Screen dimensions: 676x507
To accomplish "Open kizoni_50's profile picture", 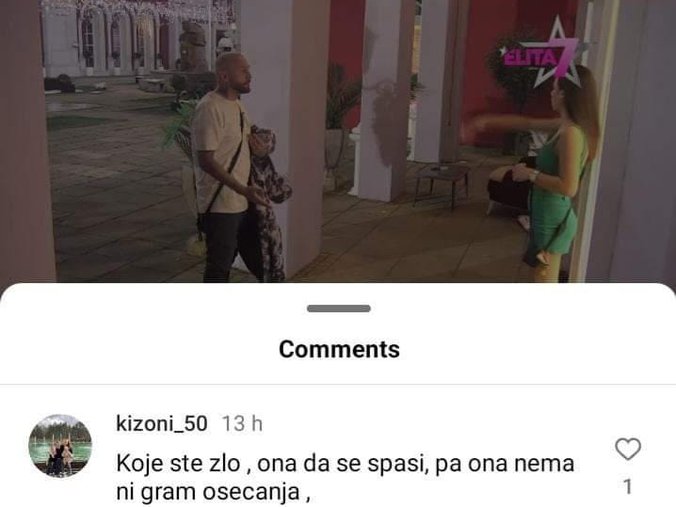I will [60, 446].
